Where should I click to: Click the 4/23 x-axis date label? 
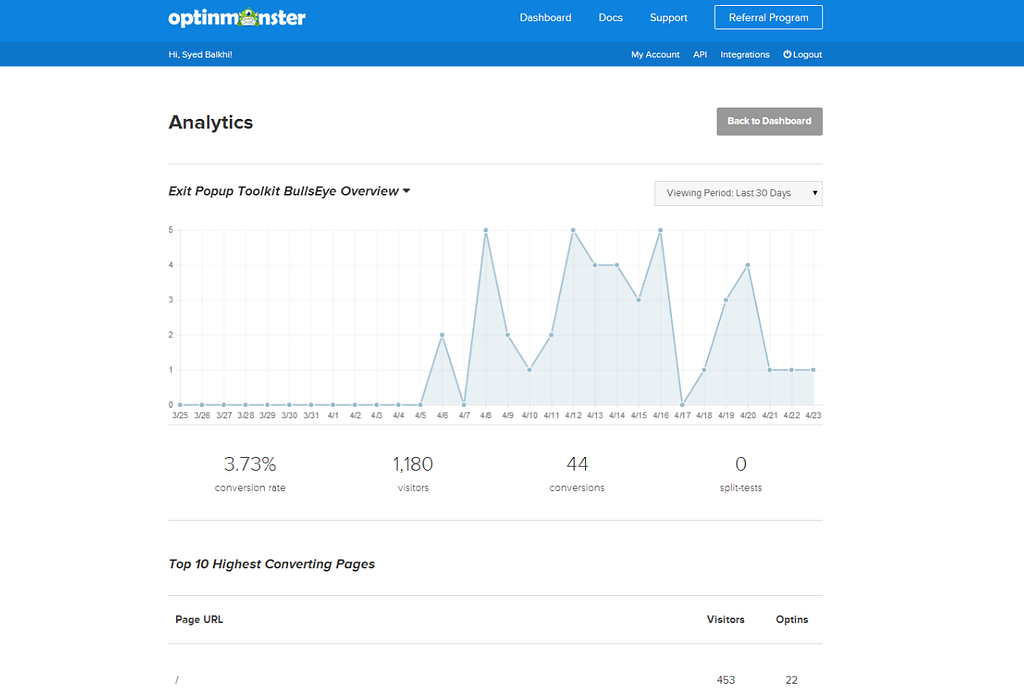813,415
